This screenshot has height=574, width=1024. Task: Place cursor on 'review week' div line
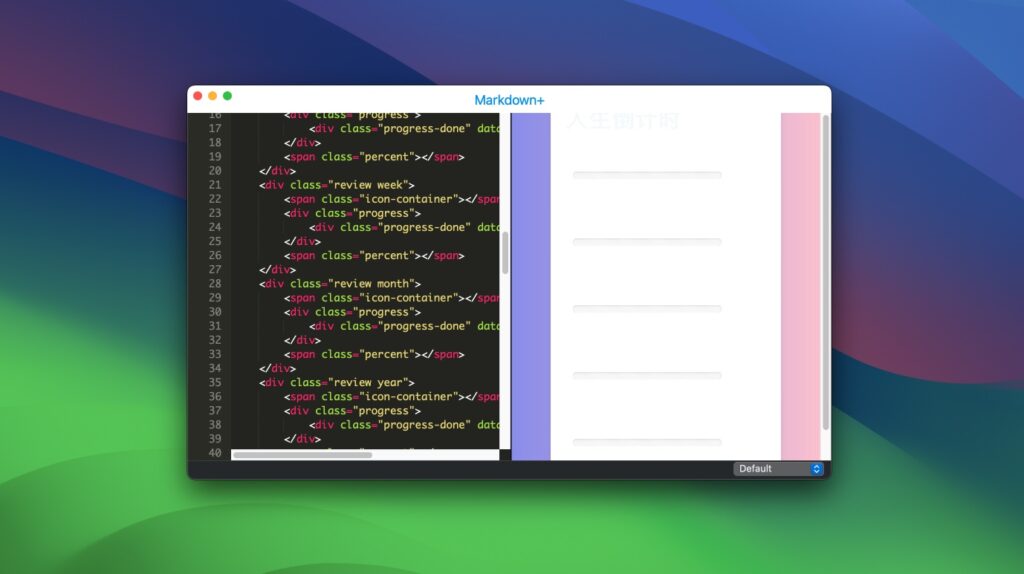(336, 185)
